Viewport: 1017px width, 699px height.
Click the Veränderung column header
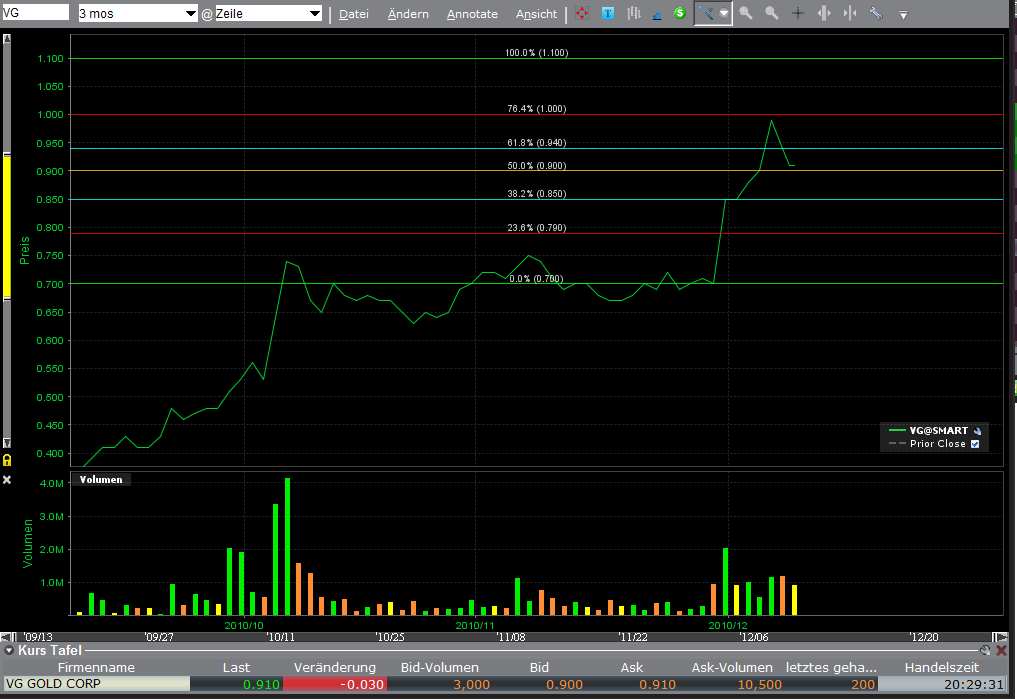coord(335,667)
